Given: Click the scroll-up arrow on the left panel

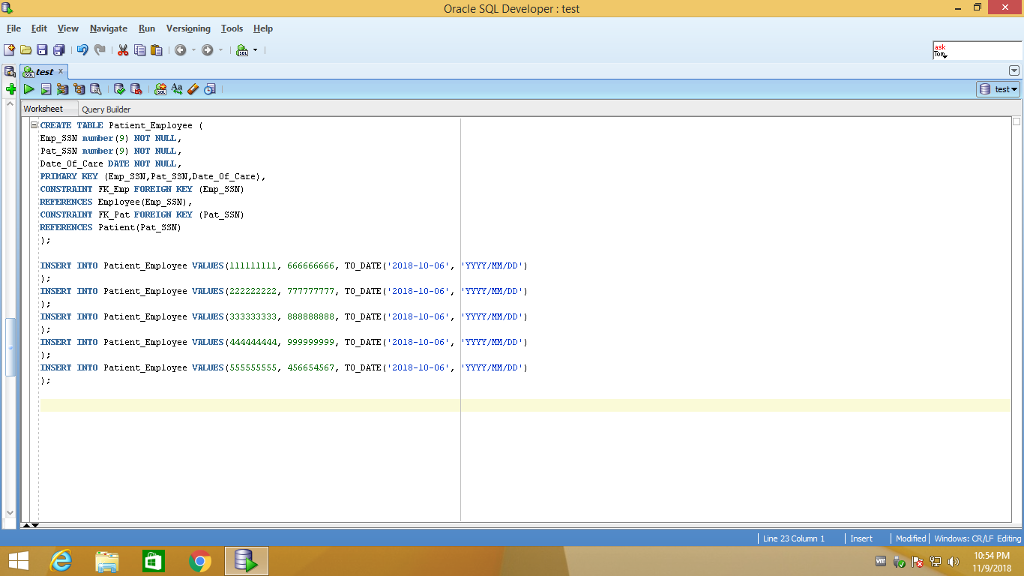Looking at the screenshot, I should 10,104.
